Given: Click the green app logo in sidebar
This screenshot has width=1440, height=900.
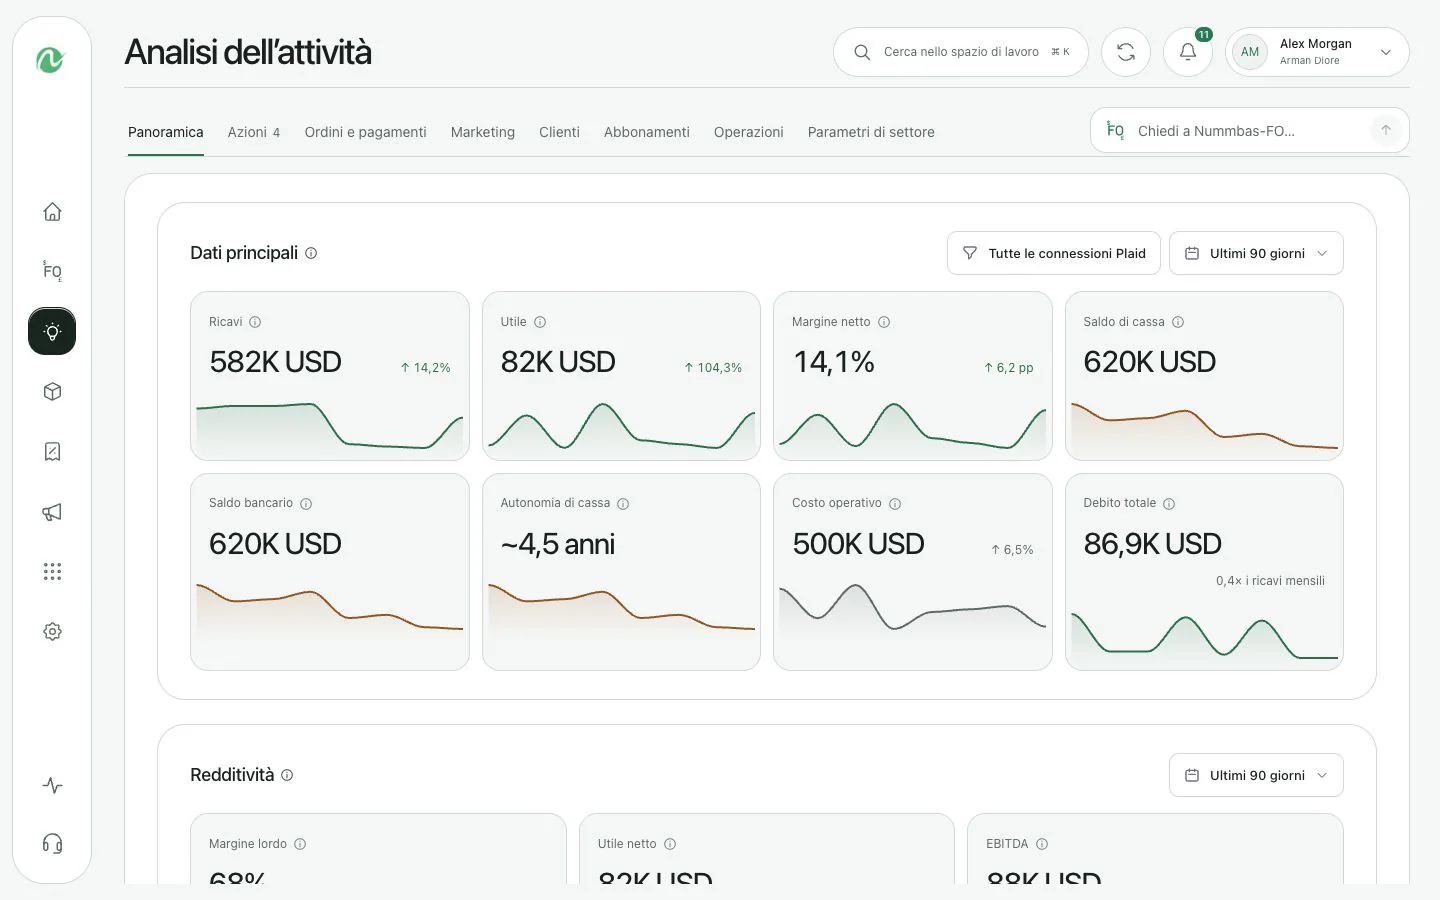Looking at the screenshot, I should [50, 60].
